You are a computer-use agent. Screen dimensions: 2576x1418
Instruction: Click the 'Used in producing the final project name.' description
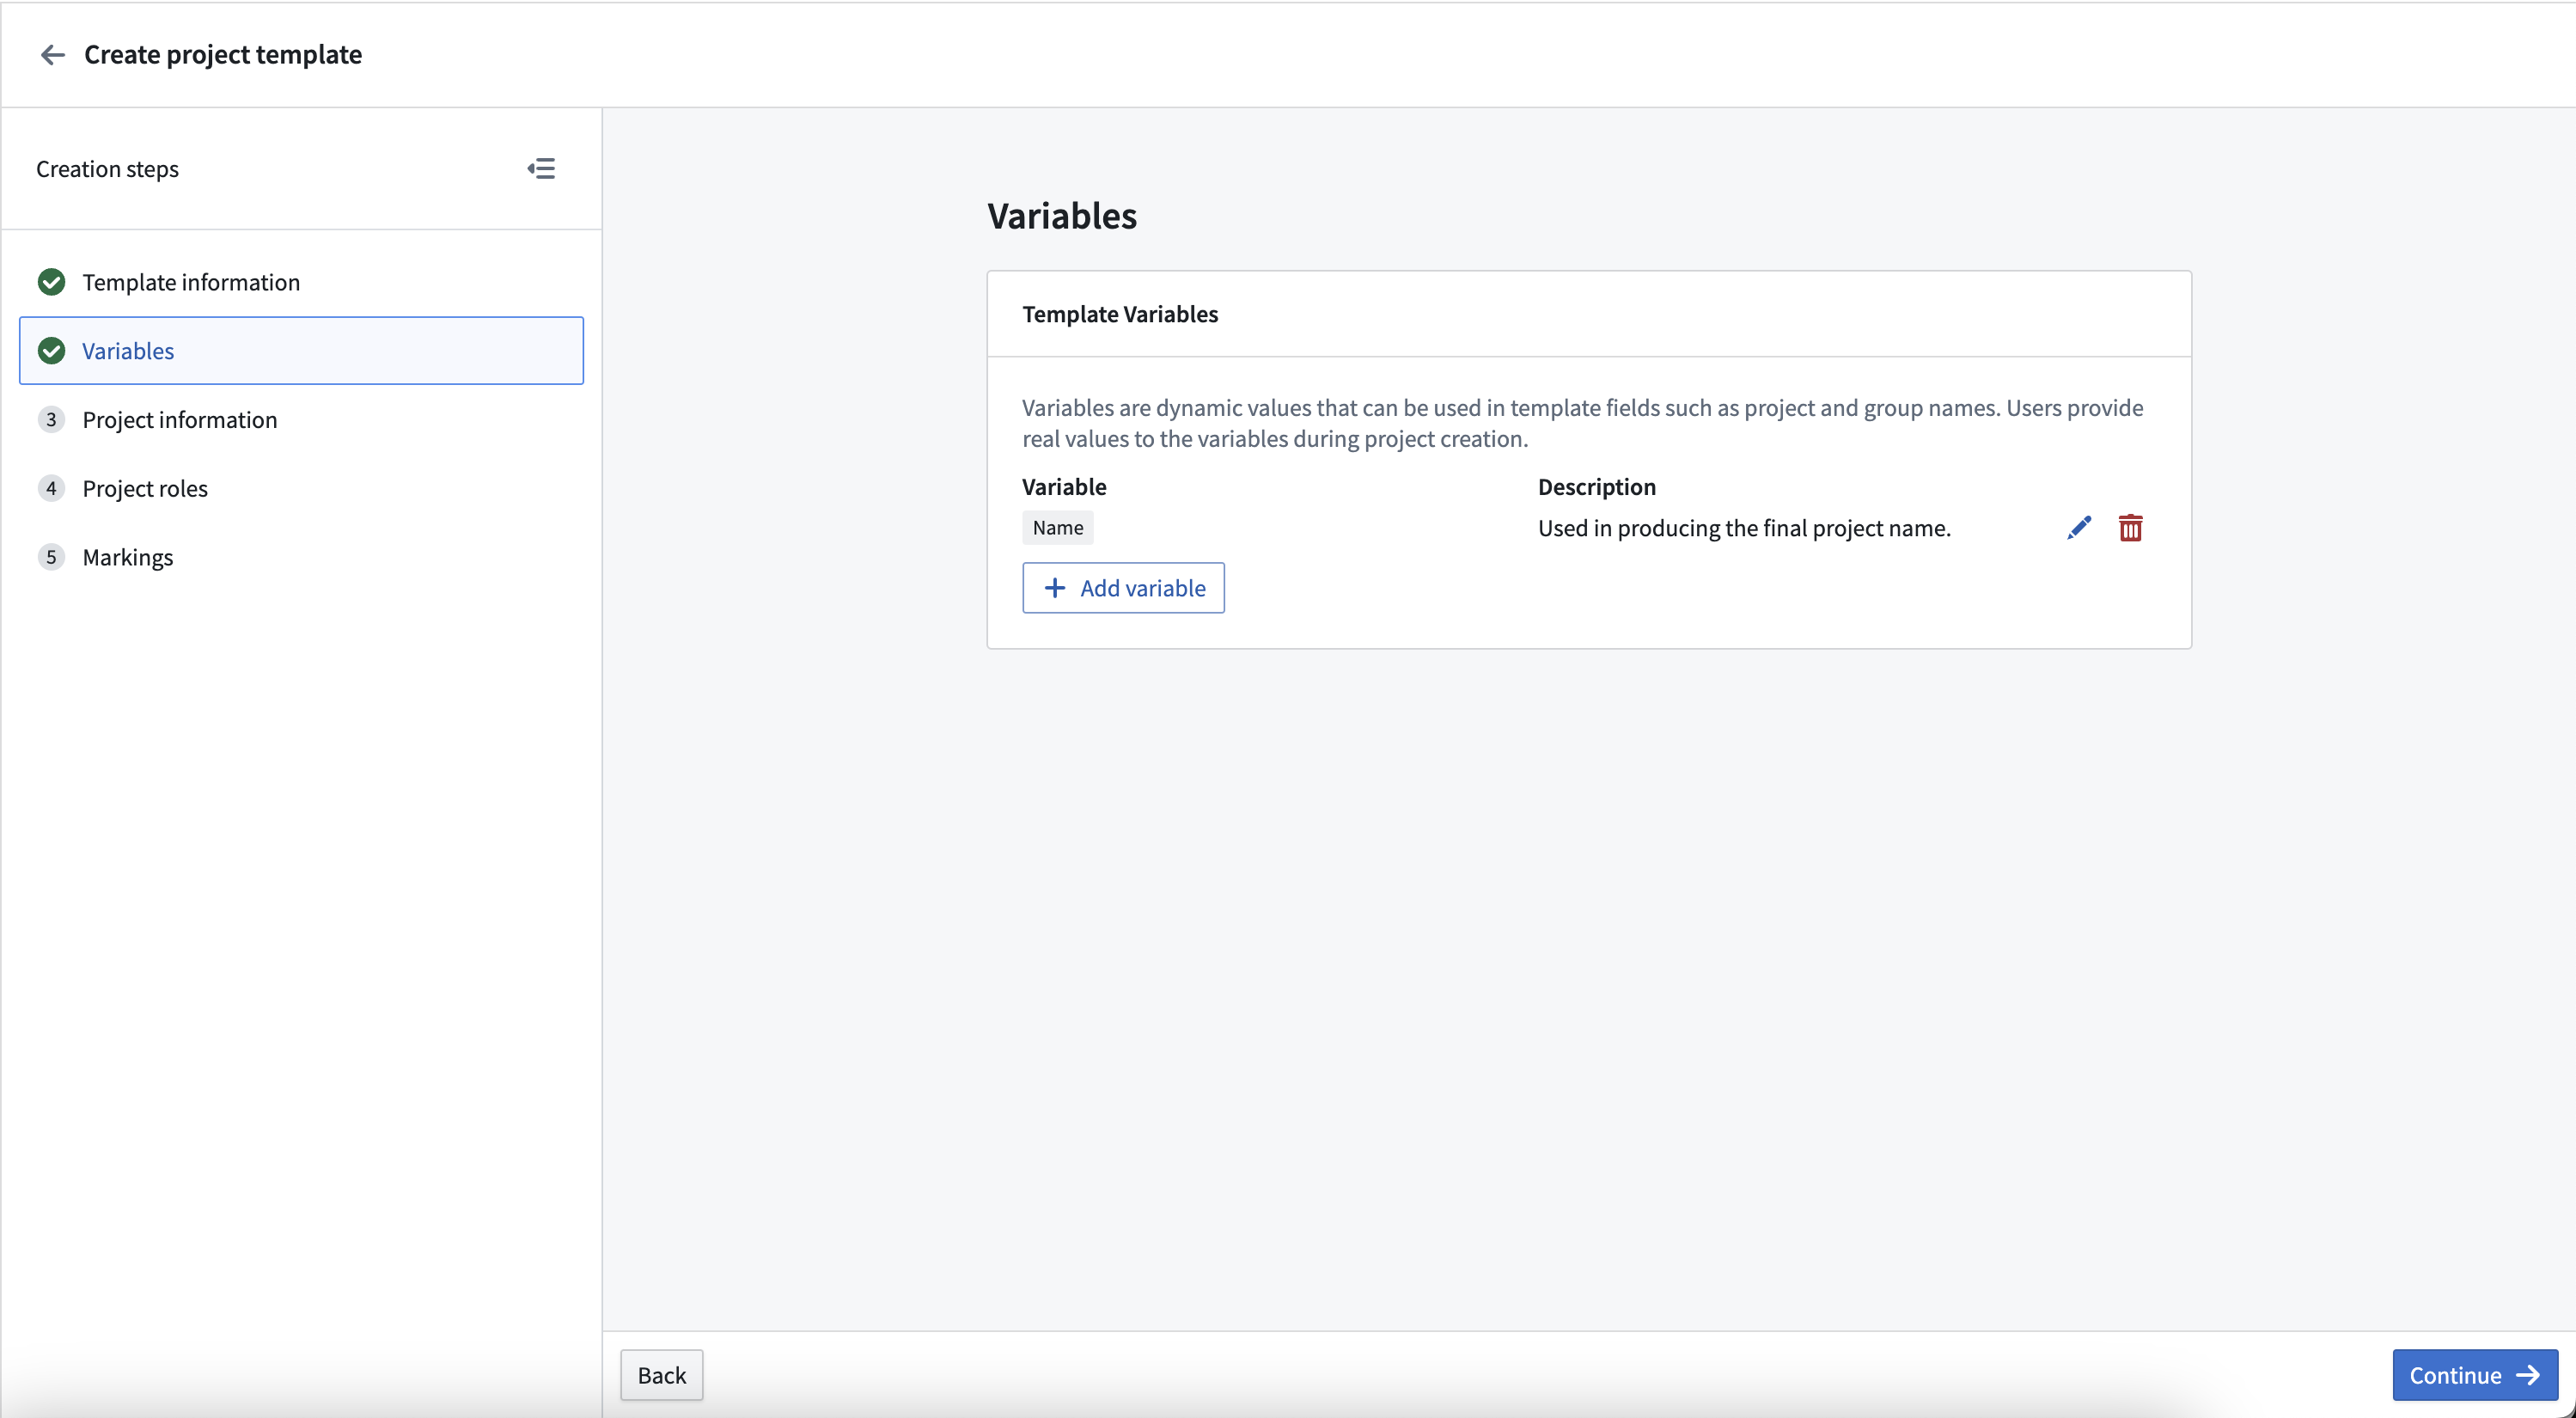[1744, 528]
